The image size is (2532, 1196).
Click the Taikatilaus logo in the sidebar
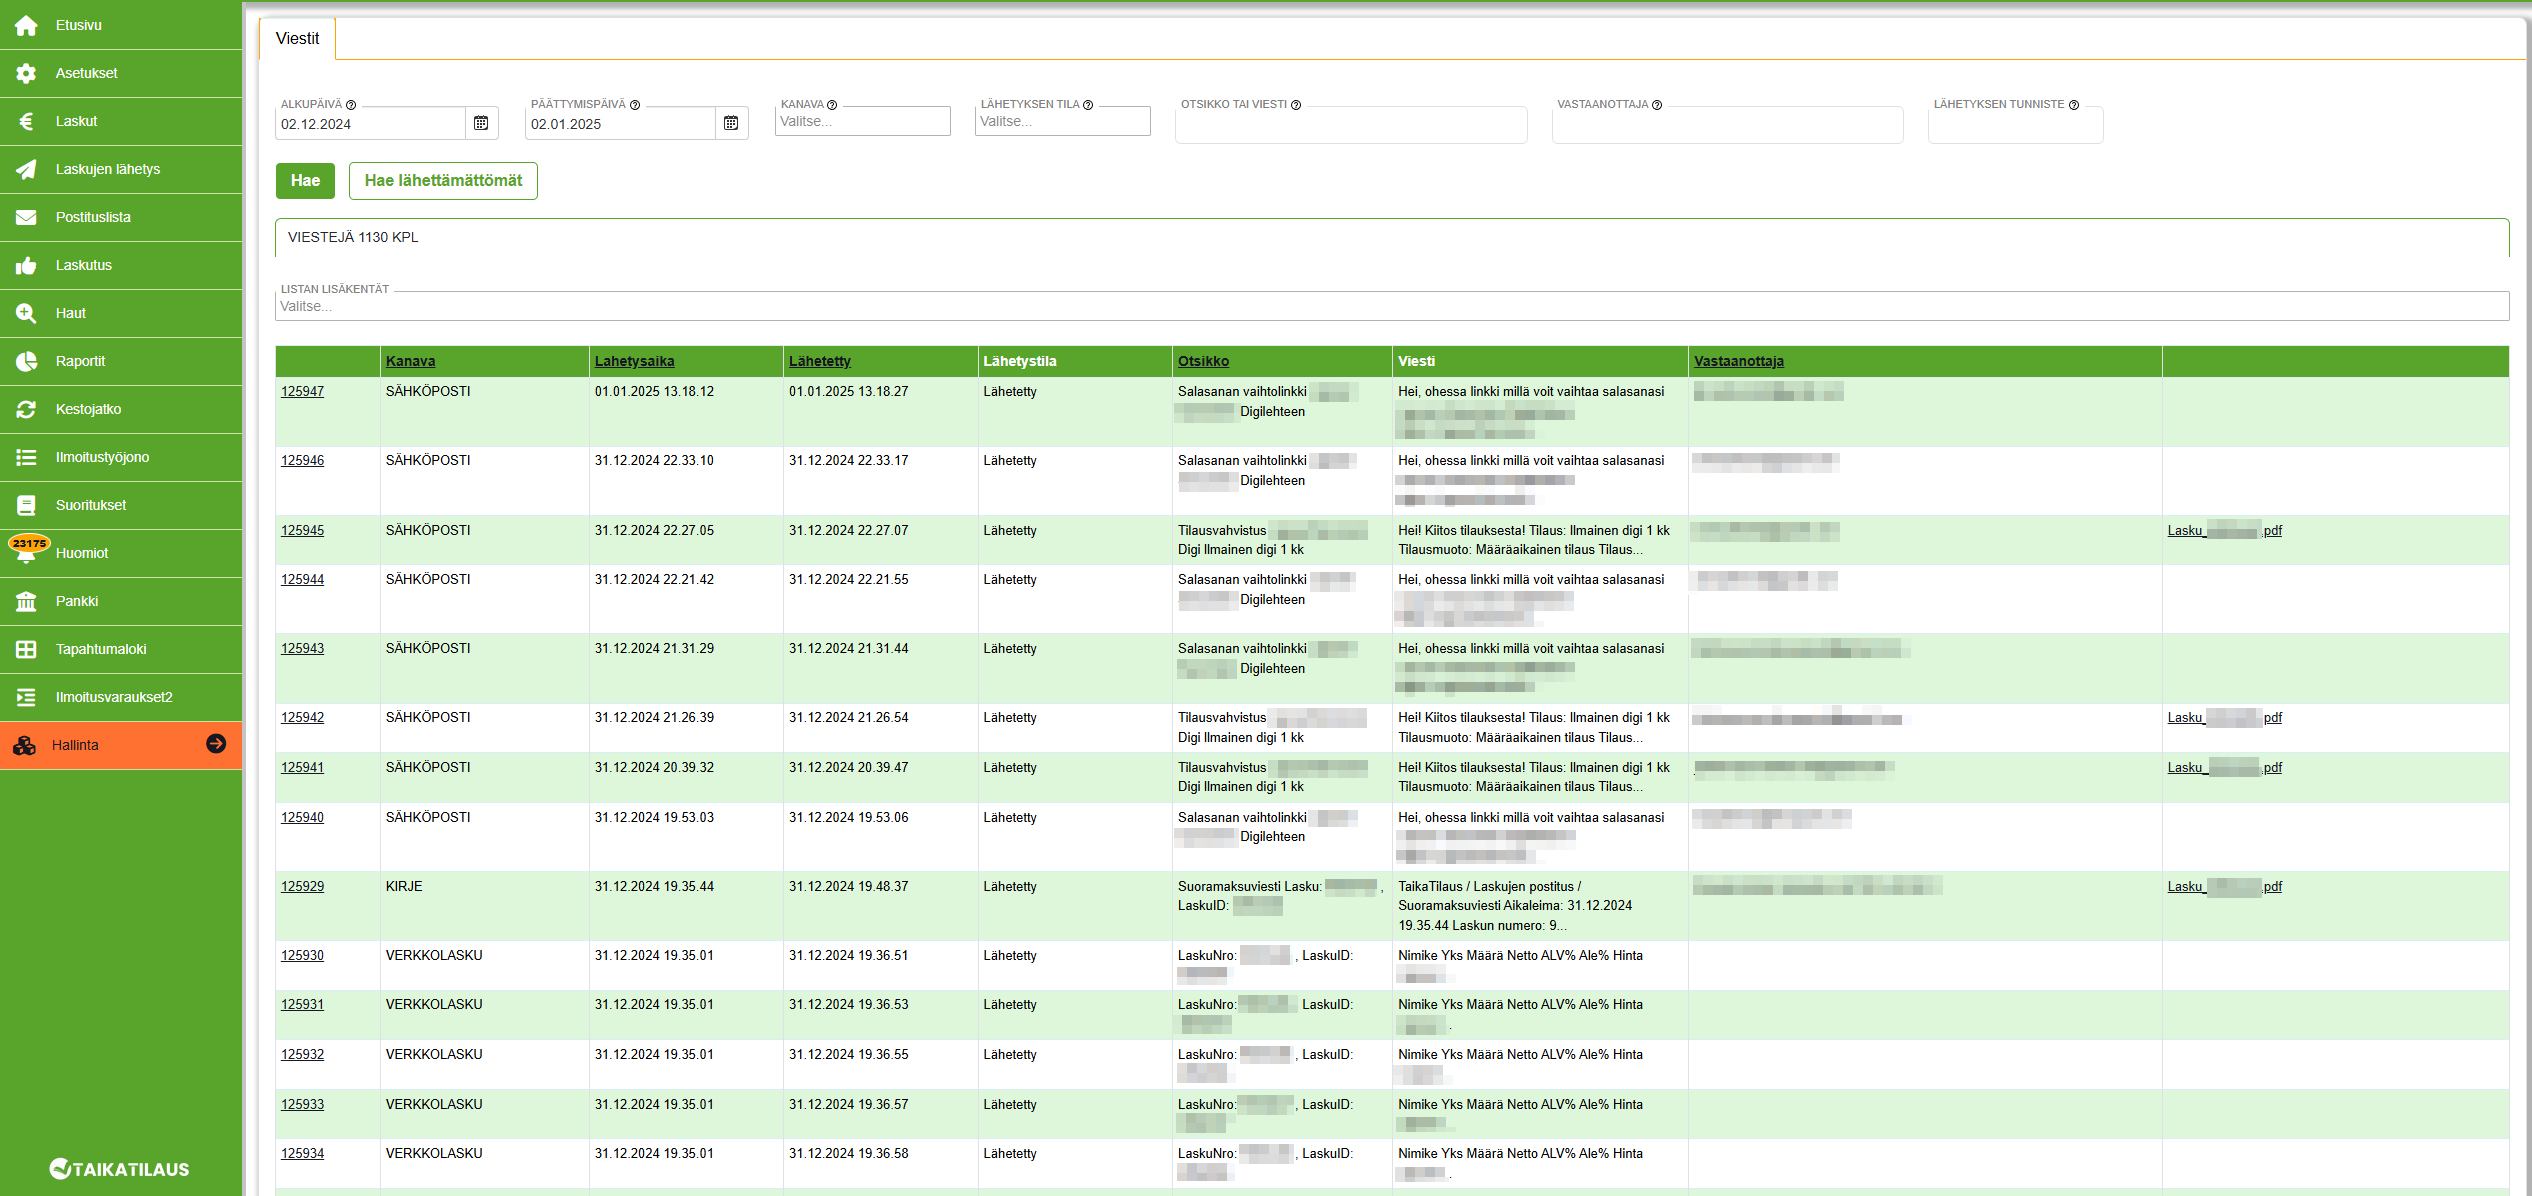click(x=120, y=1168)
